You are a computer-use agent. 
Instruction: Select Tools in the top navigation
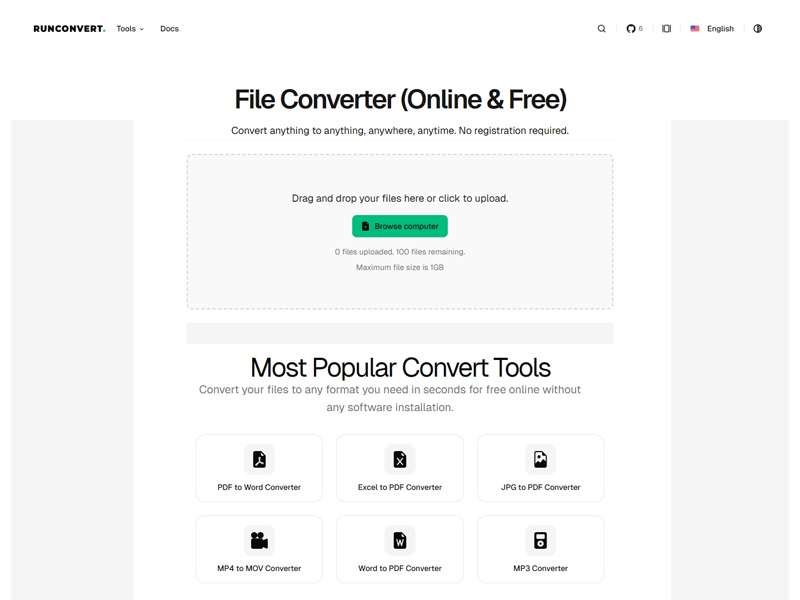(x=125, y=28)
